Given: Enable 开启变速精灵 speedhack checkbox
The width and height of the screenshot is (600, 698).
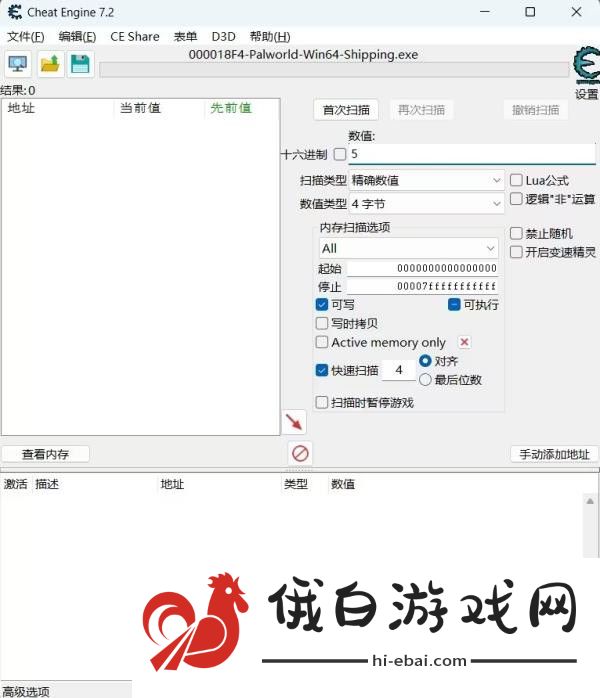Looking at the screenshot, I should 516,252.
